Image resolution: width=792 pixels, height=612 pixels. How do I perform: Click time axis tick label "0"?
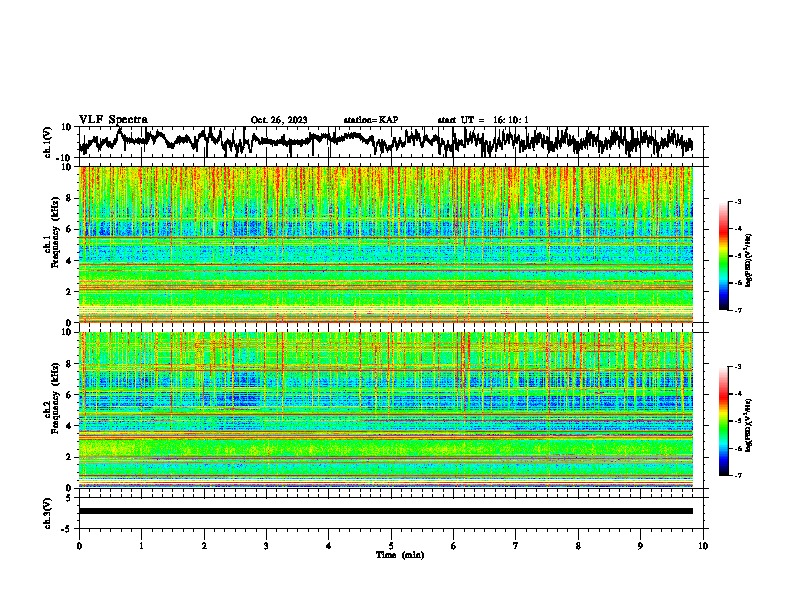79,546
